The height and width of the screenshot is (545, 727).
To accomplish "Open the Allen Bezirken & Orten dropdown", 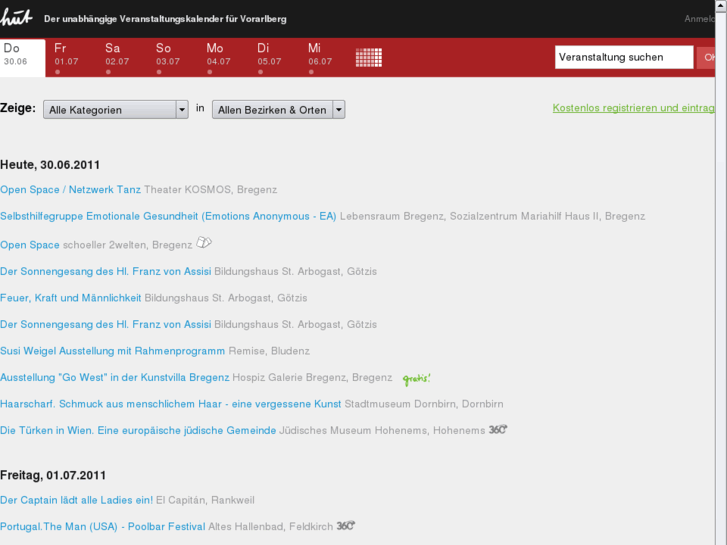I will pyautogui.click(x=279, y=110).
